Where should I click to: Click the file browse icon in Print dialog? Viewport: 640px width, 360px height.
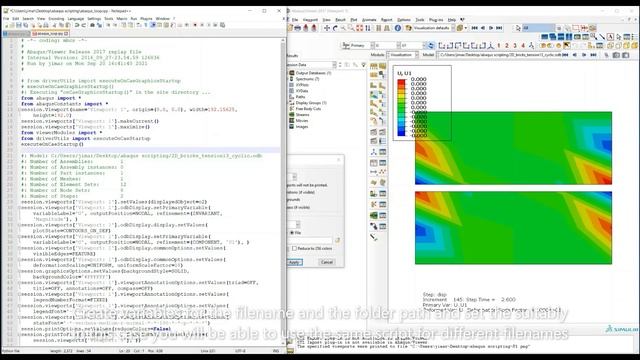(x=338, y=240)
